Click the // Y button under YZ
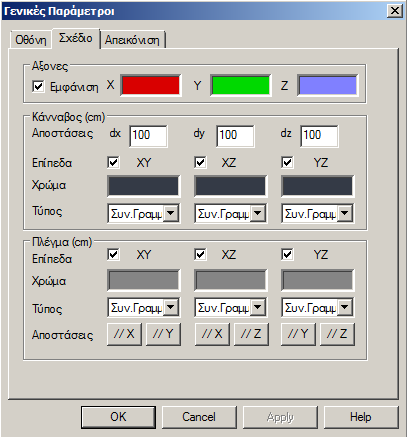This screenshot has width=407, height=437. pyautogui.click(x=298, y=334)
